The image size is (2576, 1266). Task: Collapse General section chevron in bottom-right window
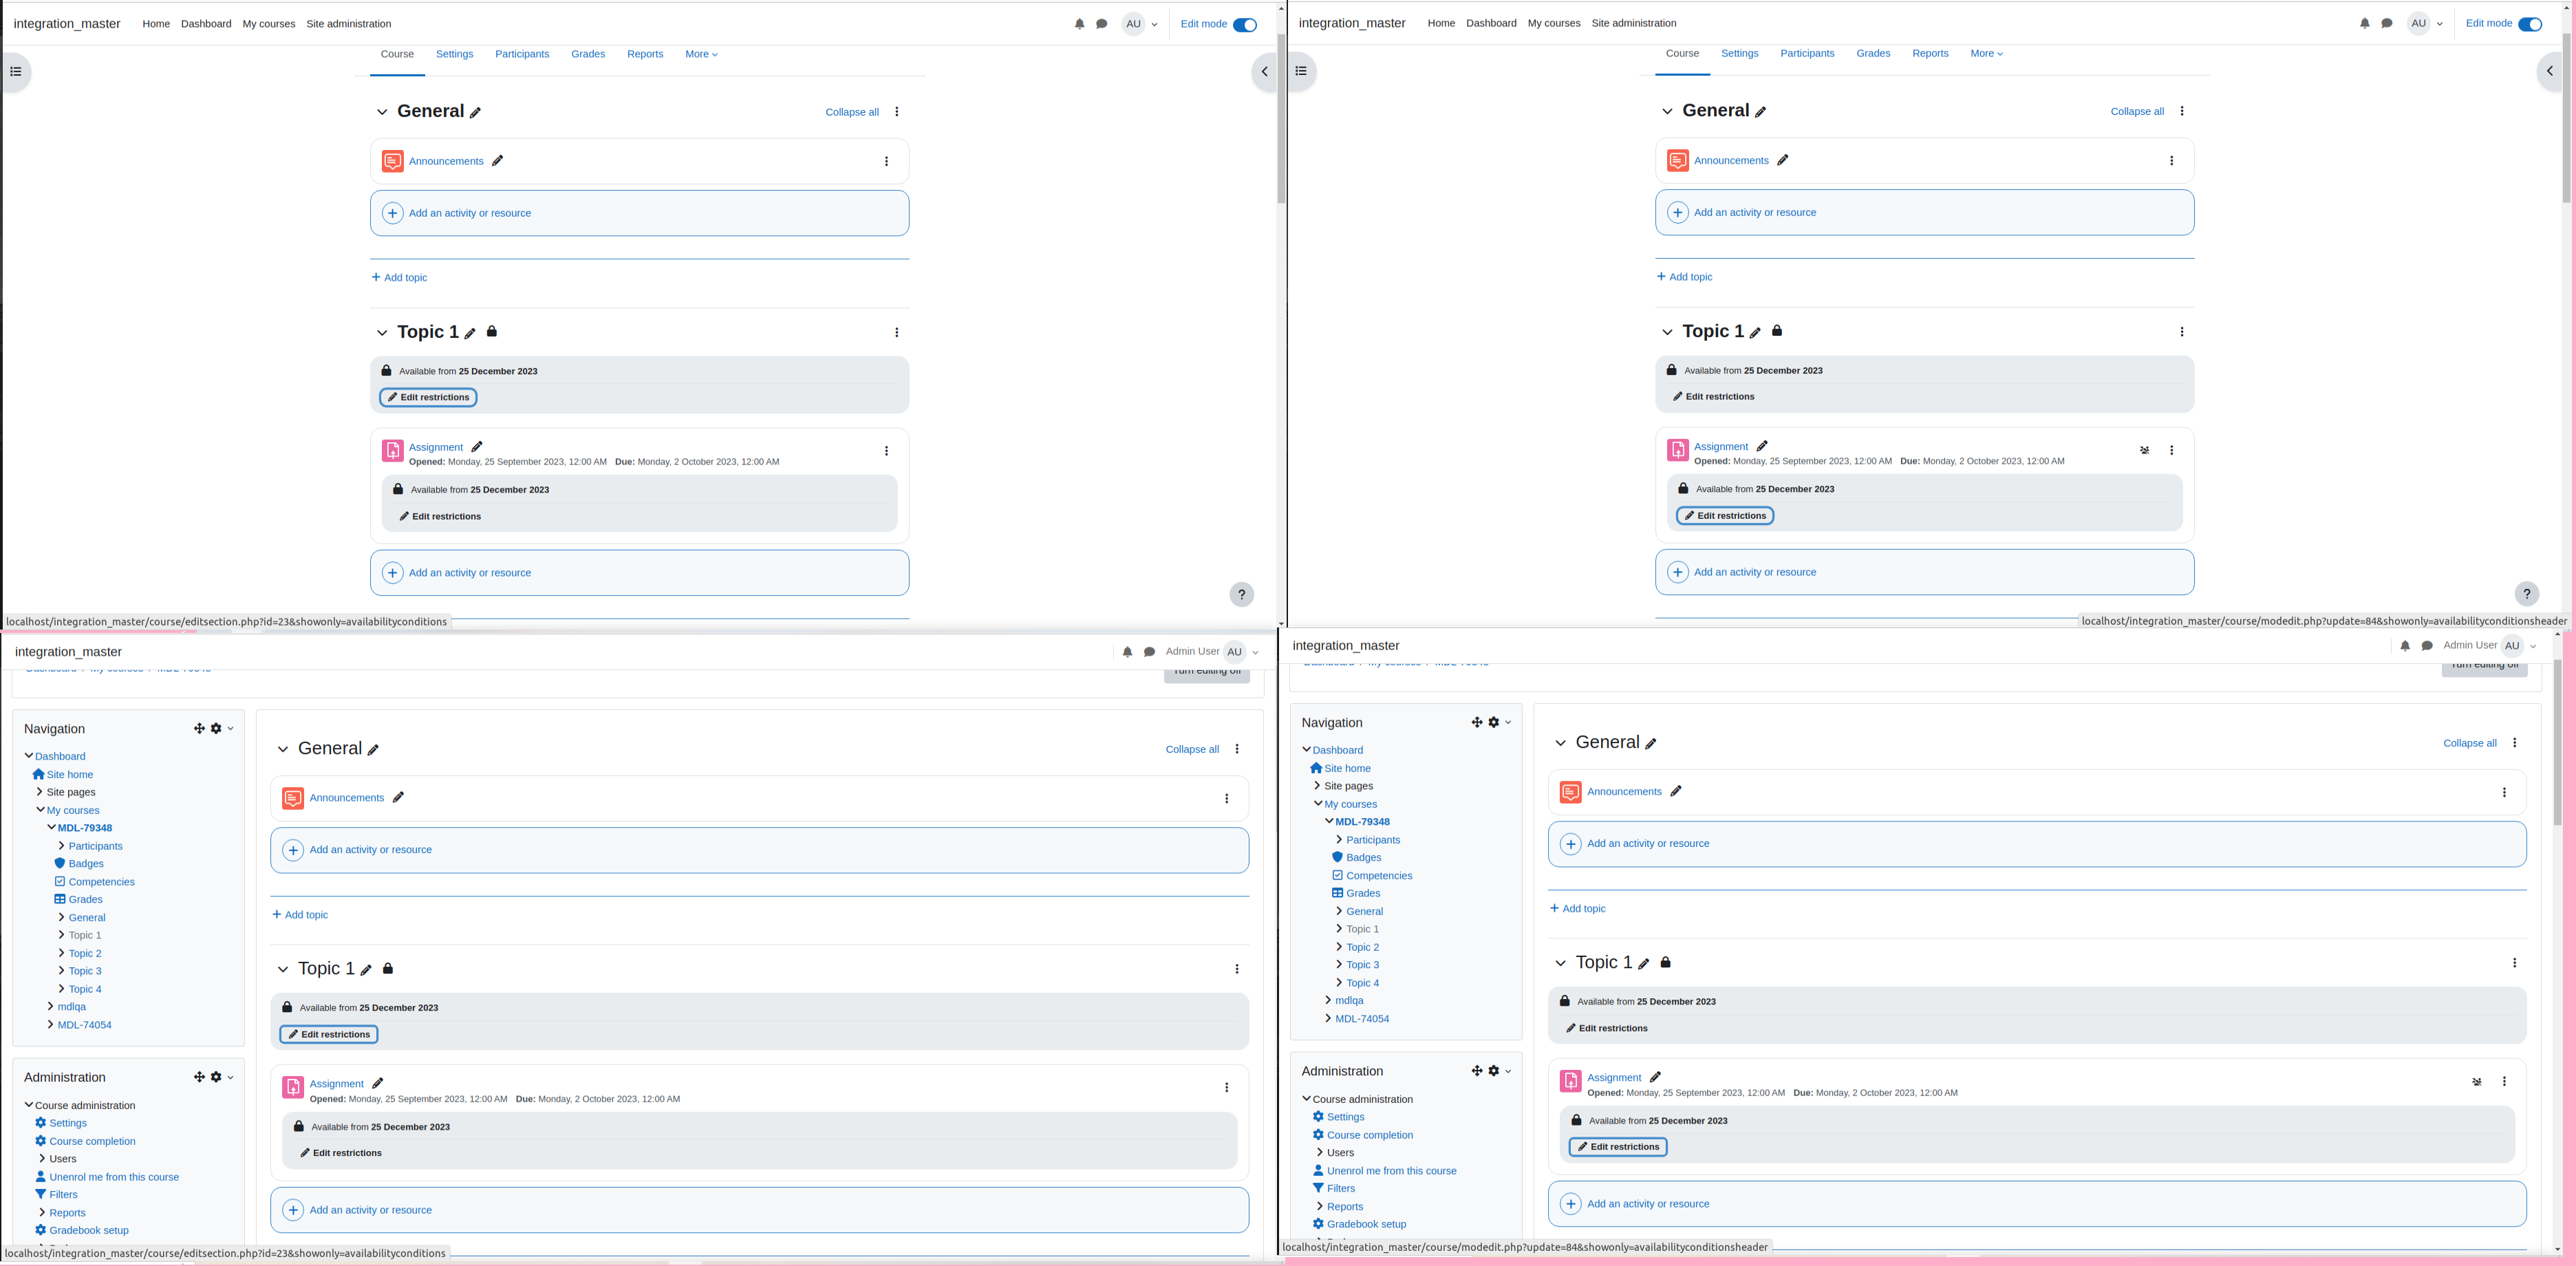(x=1560, y=743)
